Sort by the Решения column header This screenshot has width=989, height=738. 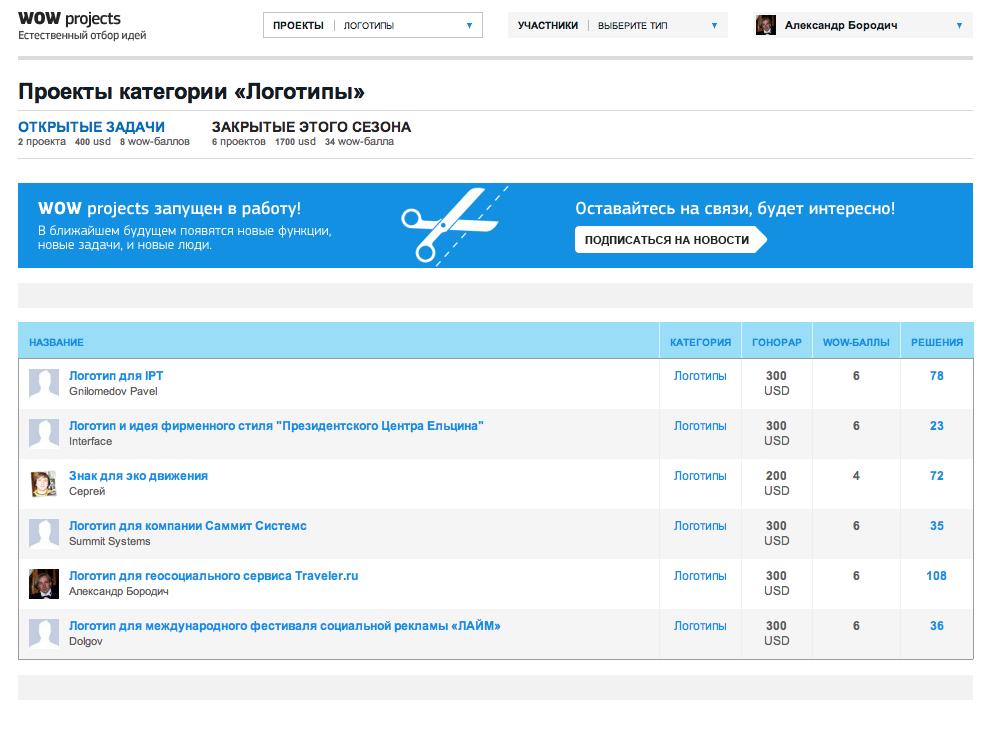click(937, 342)
